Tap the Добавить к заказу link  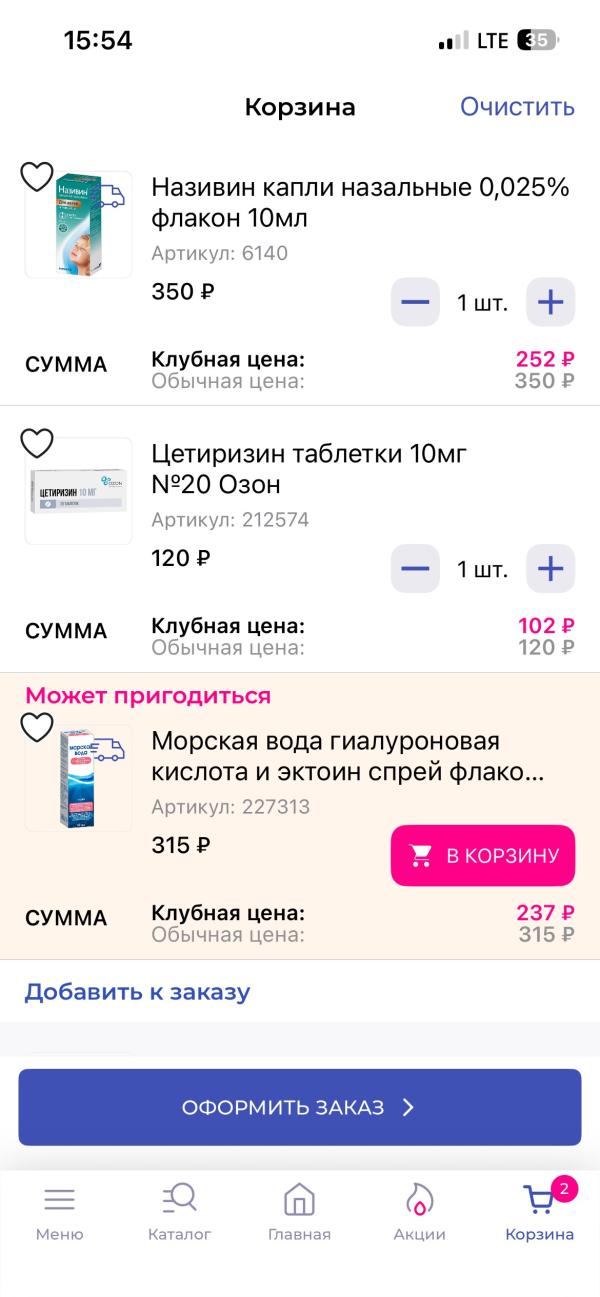tap(137, 992)
